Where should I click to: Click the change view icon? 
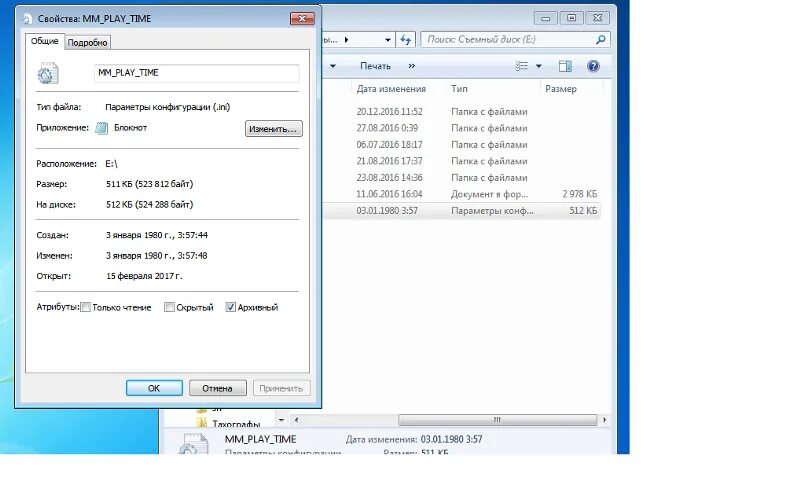[x=521, y=66]
